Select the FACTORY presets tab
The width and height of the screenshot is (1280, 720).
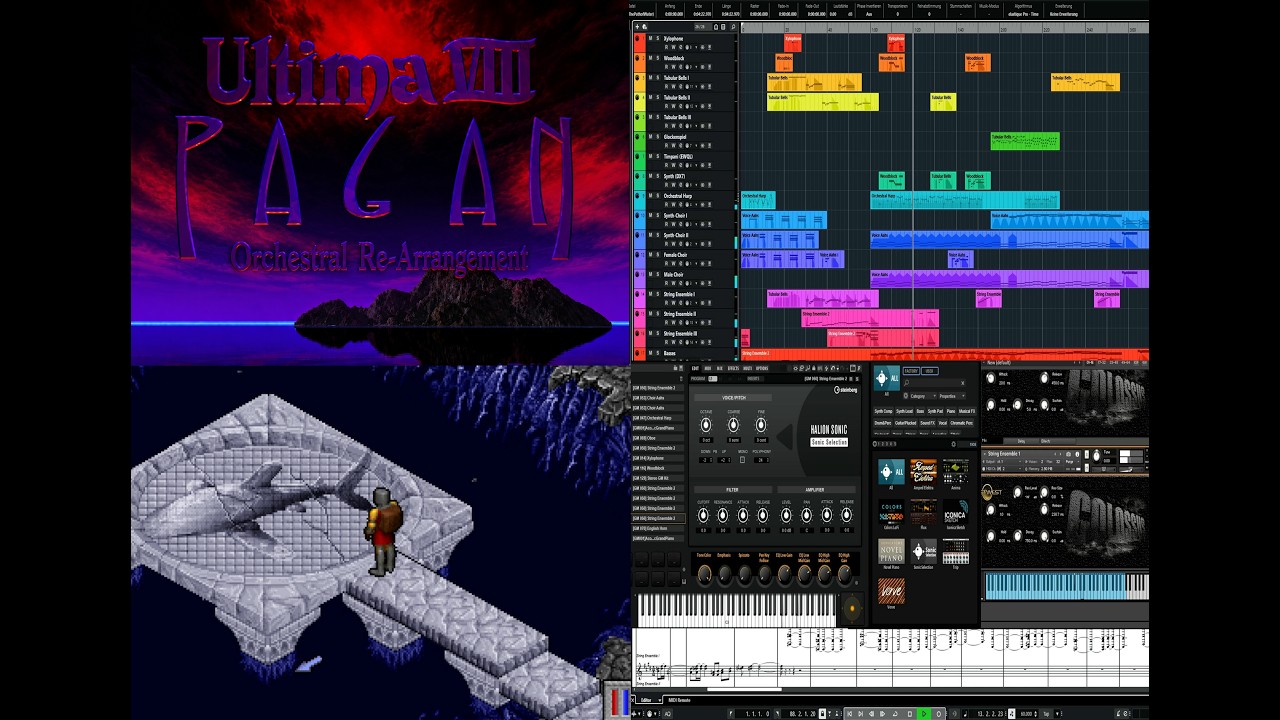pos(911,371)
